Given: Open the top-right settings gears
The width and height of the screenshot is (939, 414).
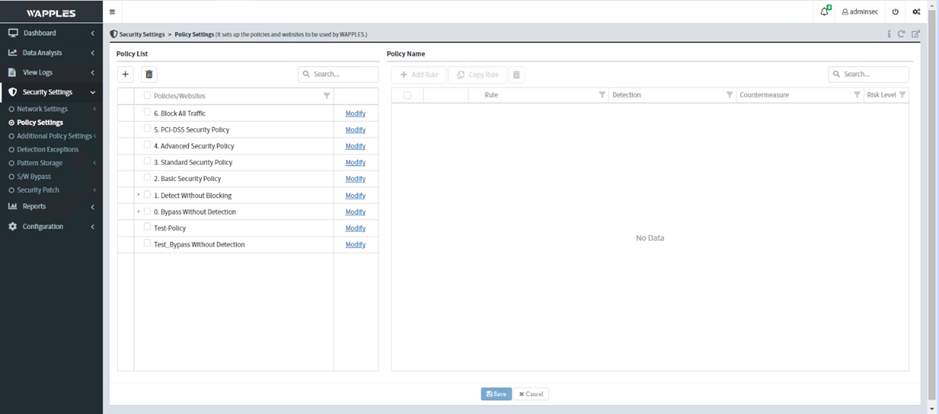Looking at the screenshot, I should (x=916, y=12).
